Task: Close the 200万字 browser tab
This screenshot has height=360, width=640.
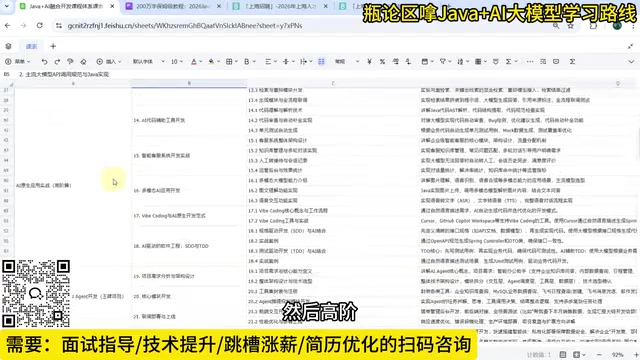Action: [219, 6]
